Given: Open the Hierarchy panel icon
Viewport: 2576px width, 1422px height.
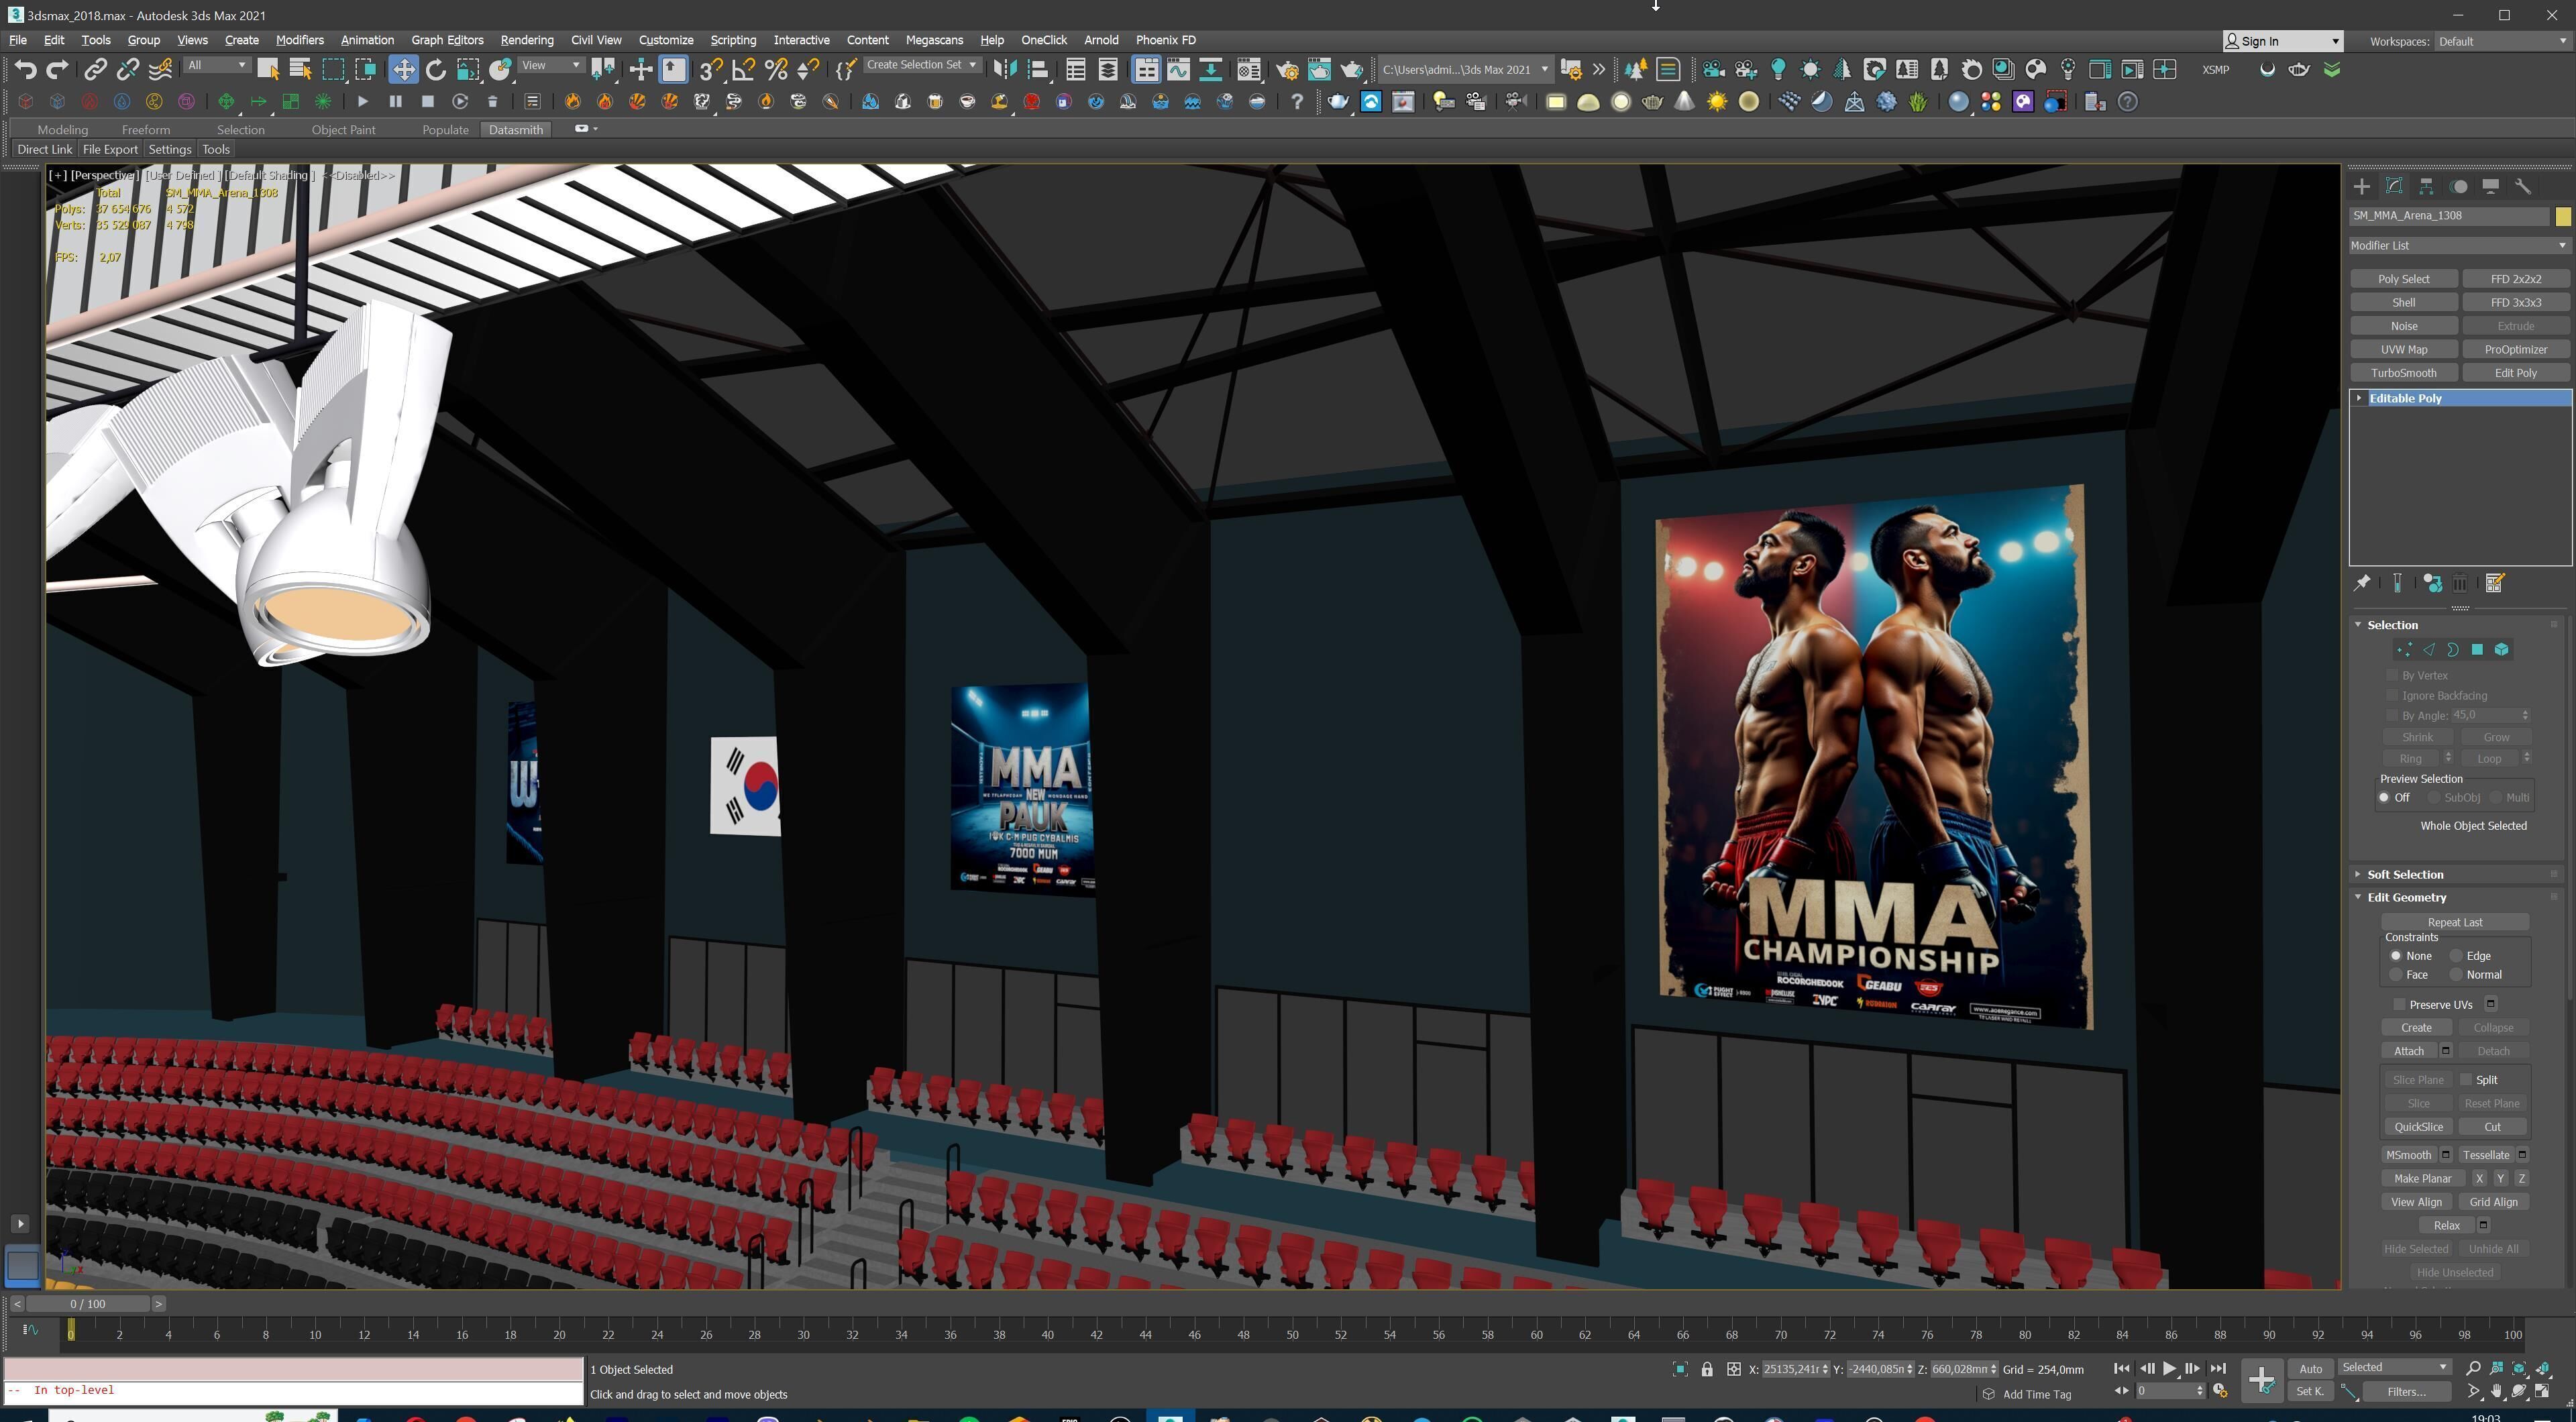Looking at the screenshot, I should pyautogui.click(x=2426, y=186).
